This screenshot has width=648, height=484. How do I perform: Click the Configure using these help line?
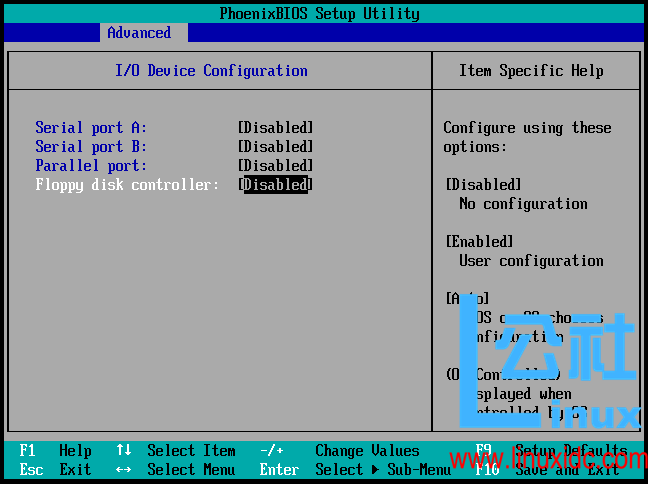(x=527, y=128)
